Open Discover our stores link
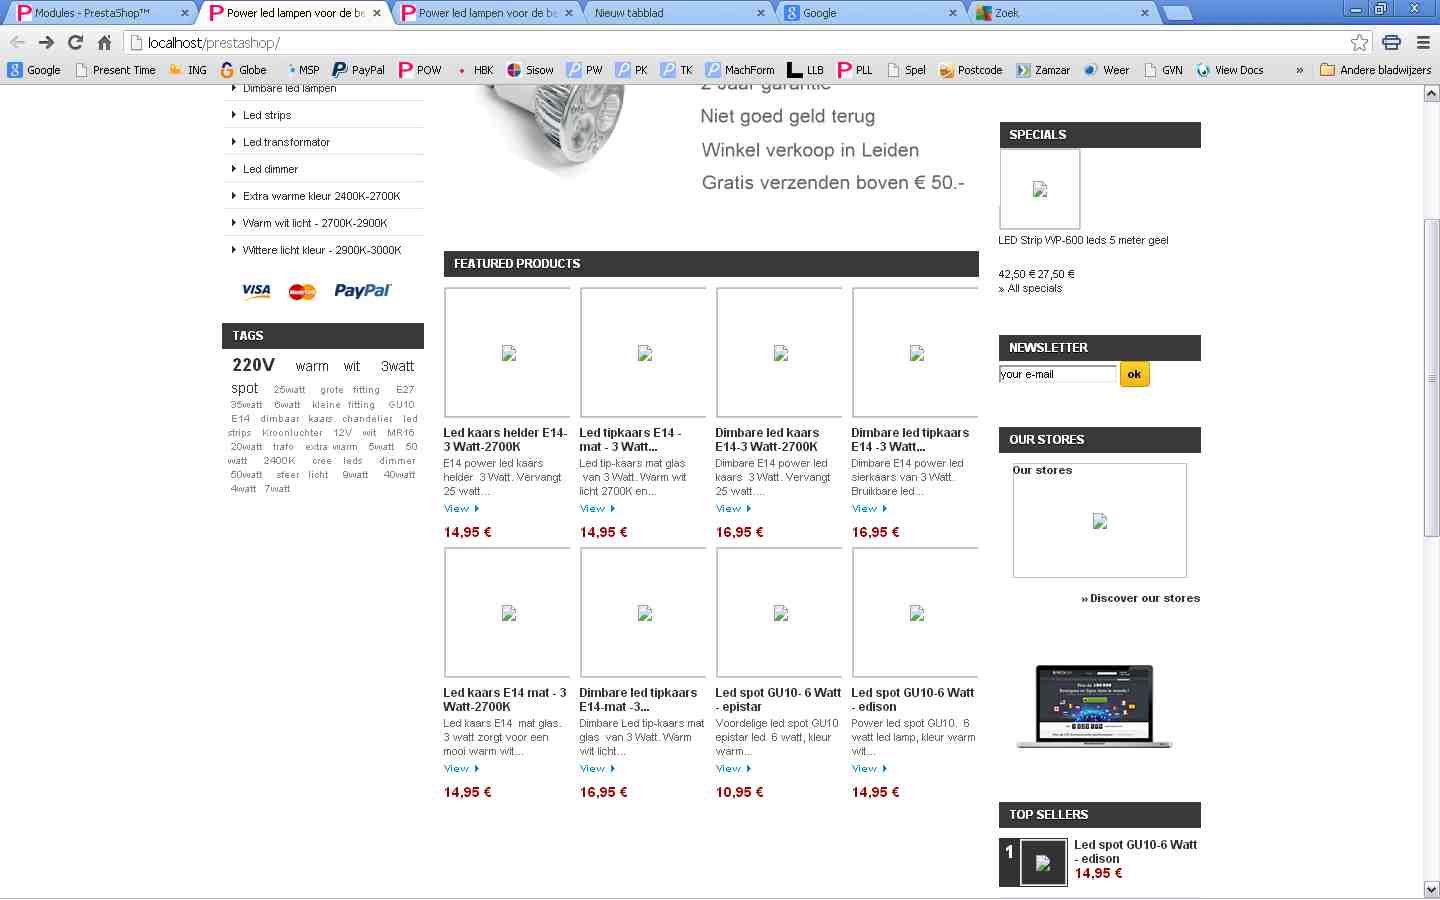The height and width of the screenshot is (900, 1440). point(1145,598)
